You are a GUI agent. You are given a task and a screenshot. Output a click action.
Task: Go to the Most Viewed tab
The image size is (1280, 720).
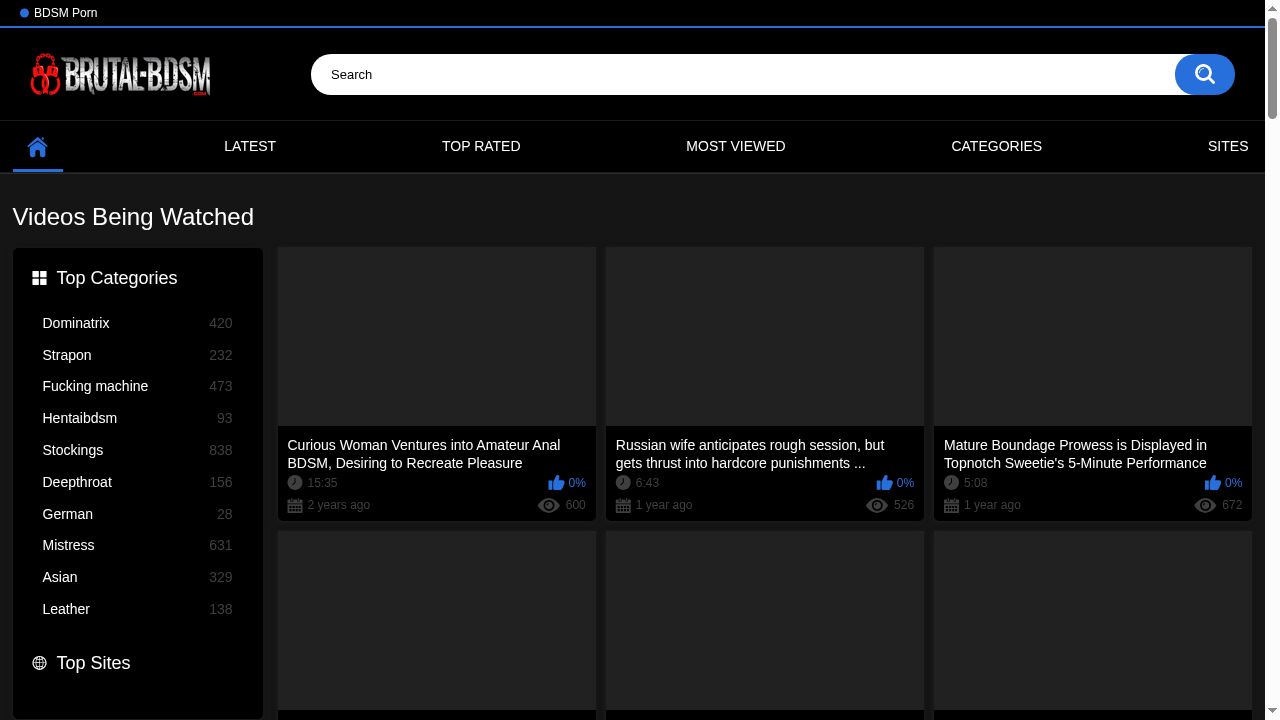pyautogui.click(x=735, y=146)
